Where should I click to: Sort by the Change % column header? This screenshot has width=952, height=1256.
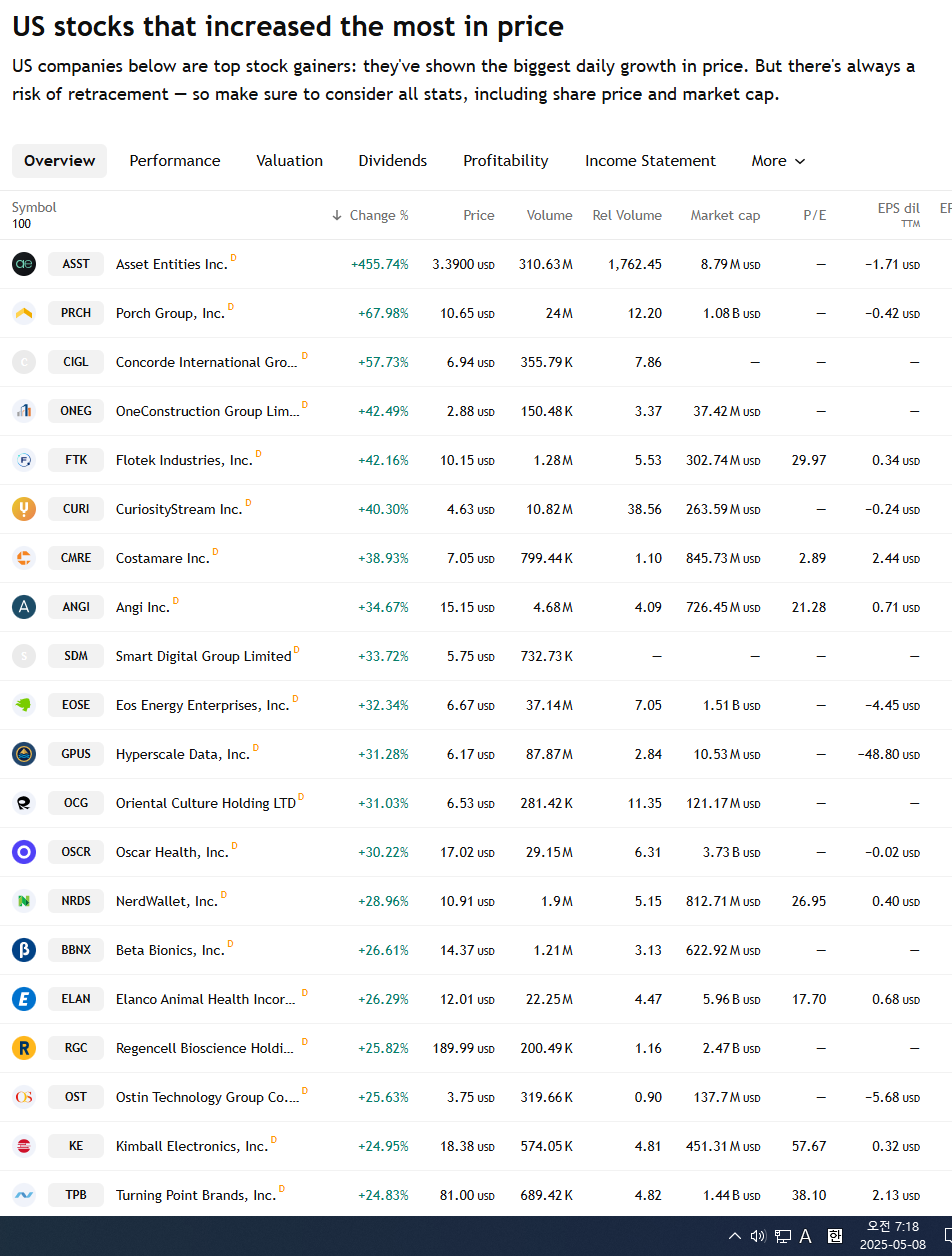click(371, 215)
